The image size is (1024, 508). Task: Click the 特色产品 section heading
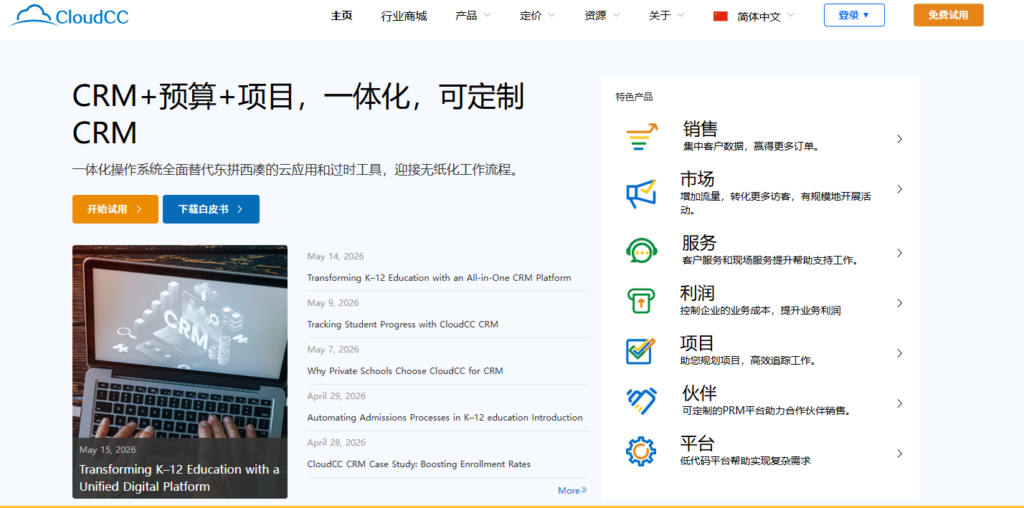[x=633, y=97]
